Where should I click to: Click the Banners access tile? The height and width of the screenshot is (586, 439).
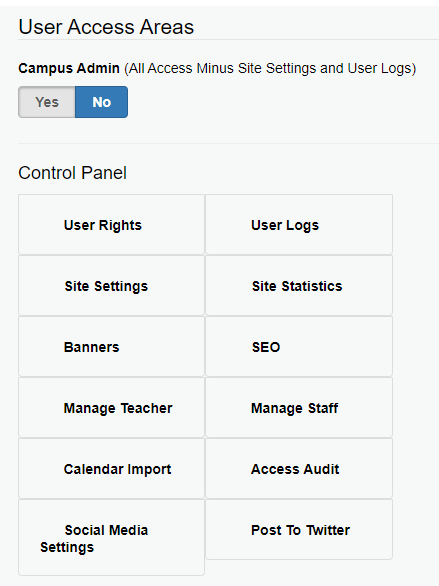pyautogui.click(x=111, y=346)
